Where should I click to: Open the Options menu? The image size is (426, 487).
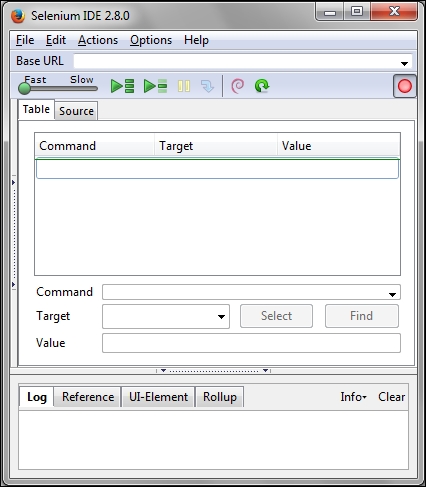pyautogui.click(x=151, y=40)
